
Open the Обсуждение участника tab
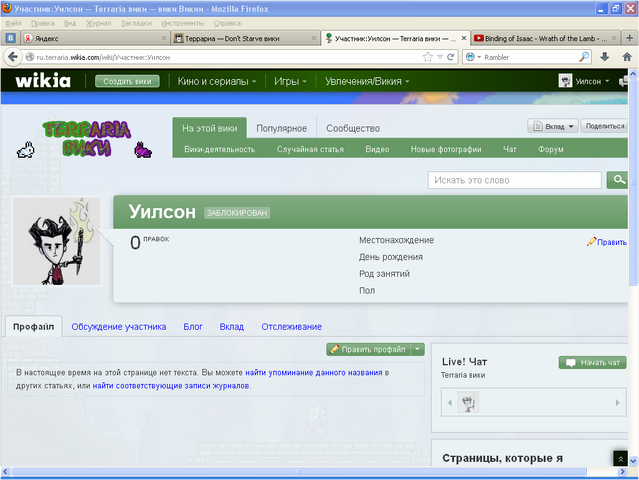coord(119,327)
